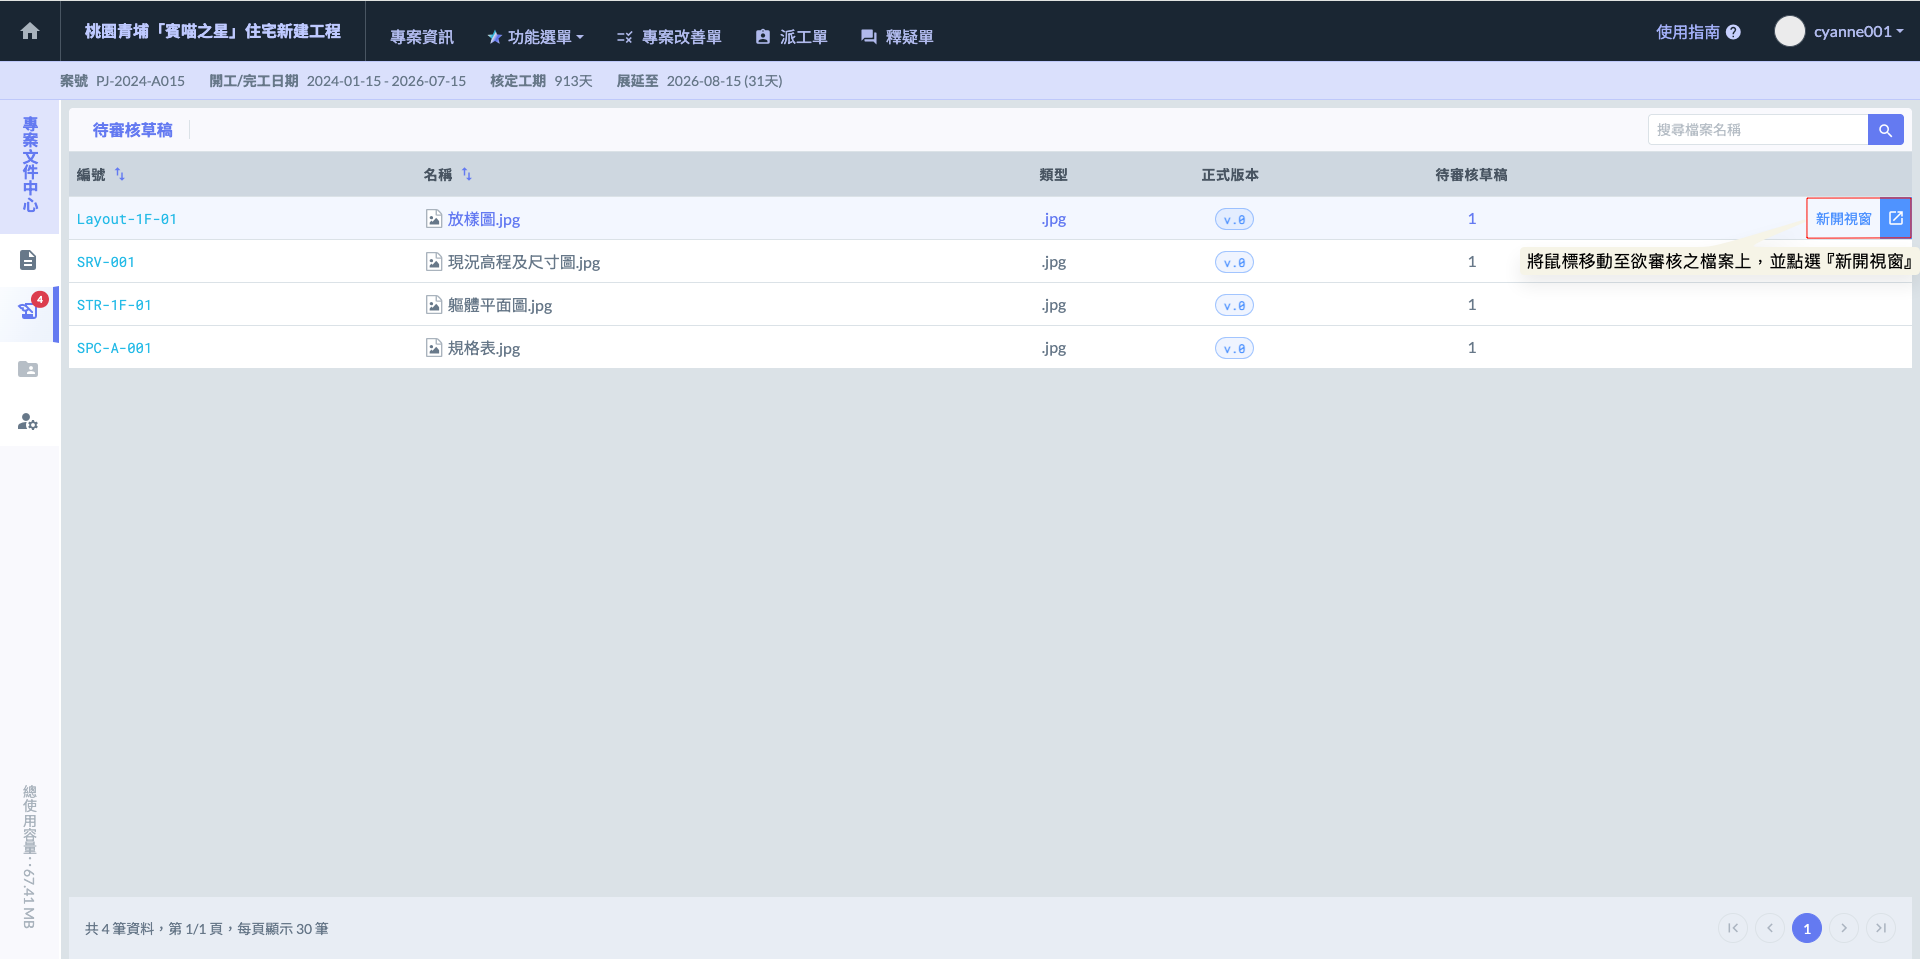The image size is (1920, 959).
Task: Click the v.0 version badge for STR-1F-01
Action: click(x=1234, y=306)
